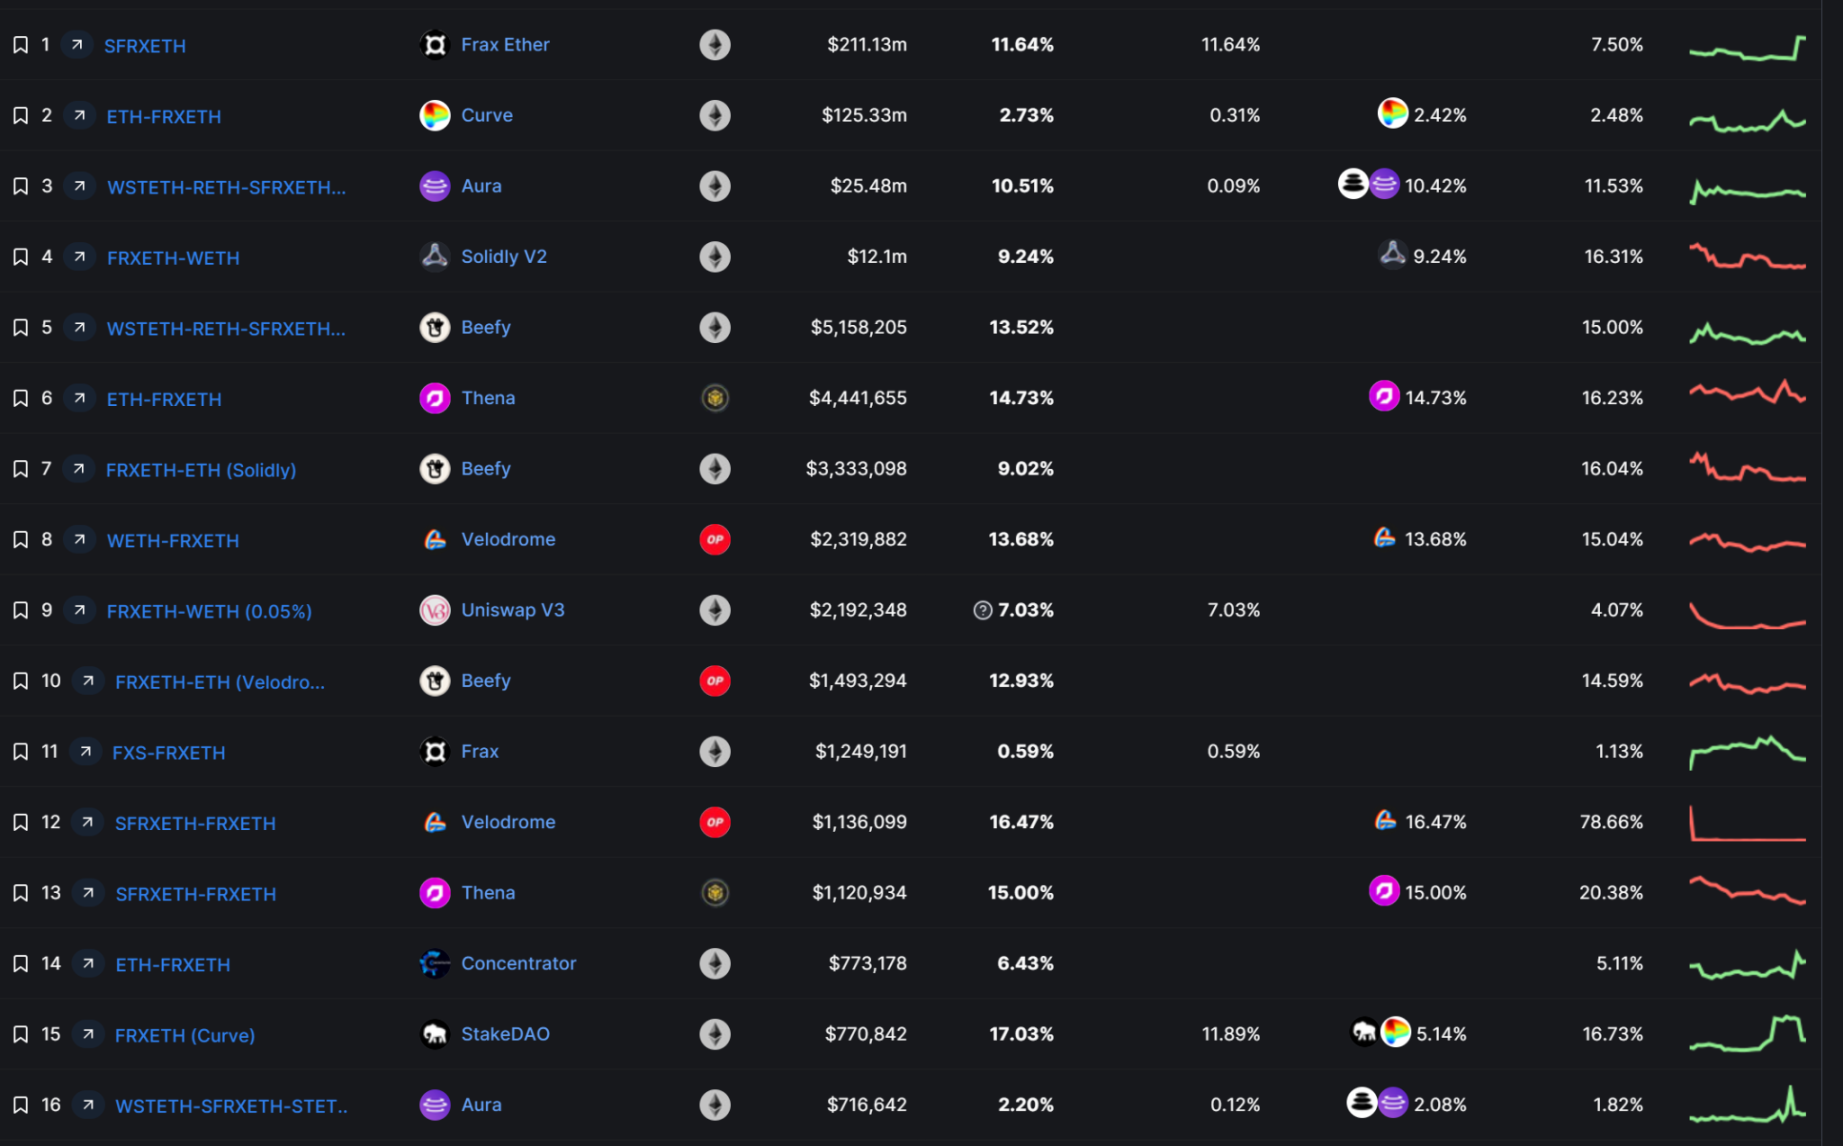Click the Uniswap V3 logo icon
The width and height of the screenshot is (1843, 1146).
[x=434, y=610]
